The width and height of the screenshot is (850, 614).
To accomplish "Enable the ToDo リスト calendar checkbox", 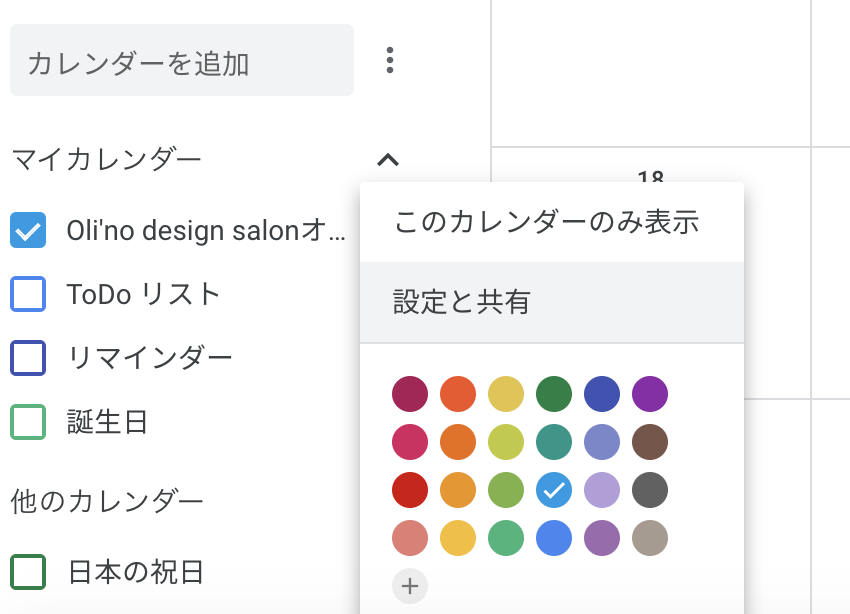I will click(28, 294).
